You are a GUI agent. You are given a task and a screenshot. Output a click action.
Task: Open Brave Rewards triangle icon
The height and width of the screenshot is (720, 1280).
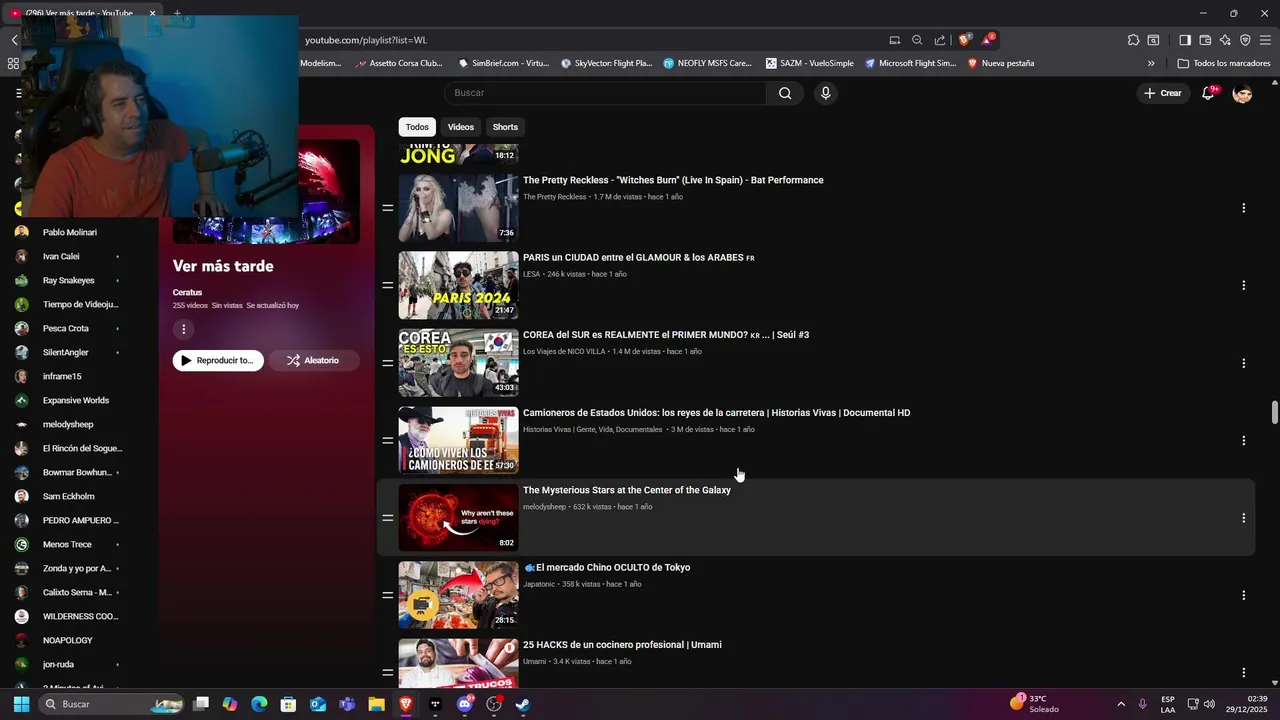988,40
